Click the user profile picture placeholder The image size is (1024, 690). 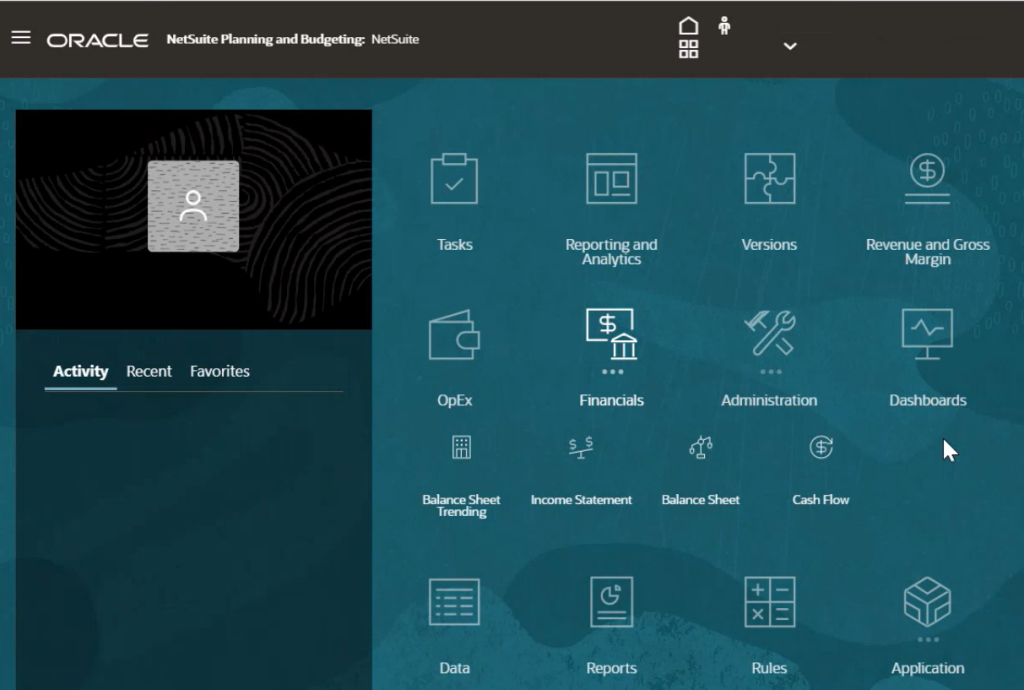pyautogui.click(x=193, y=206)
